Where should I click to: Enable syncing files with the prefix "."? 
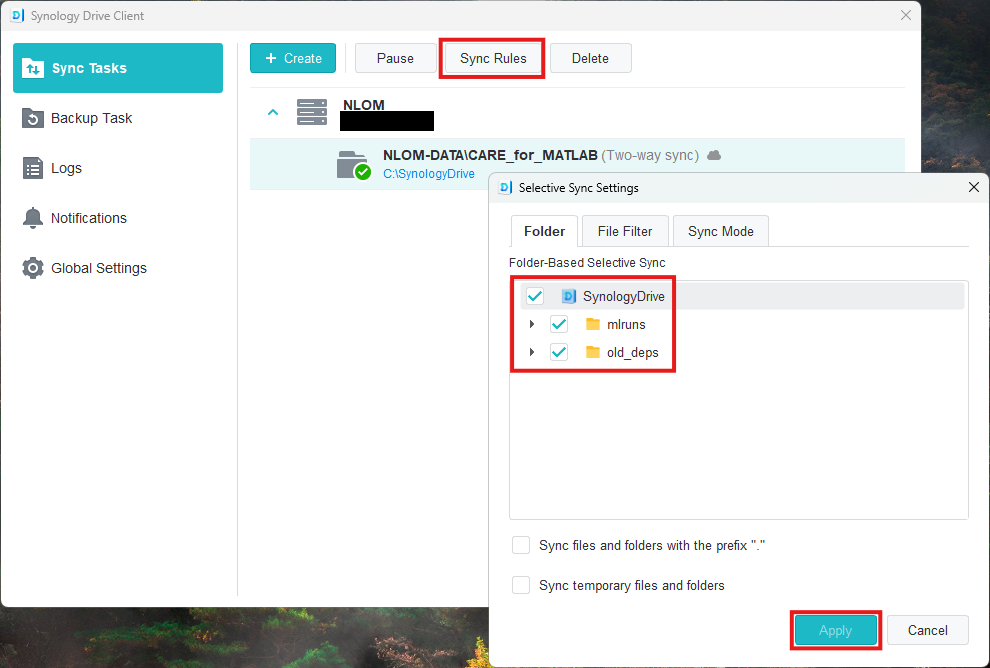point(521,545)
